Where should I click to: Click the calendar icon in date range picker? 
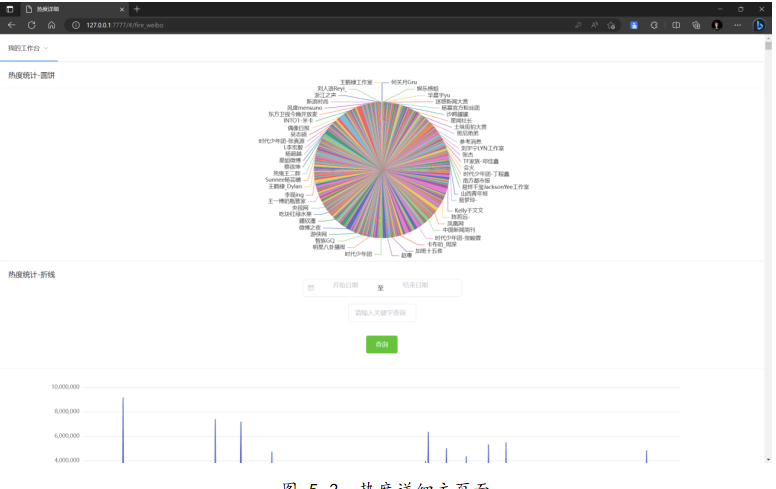(x=311, y=288)
